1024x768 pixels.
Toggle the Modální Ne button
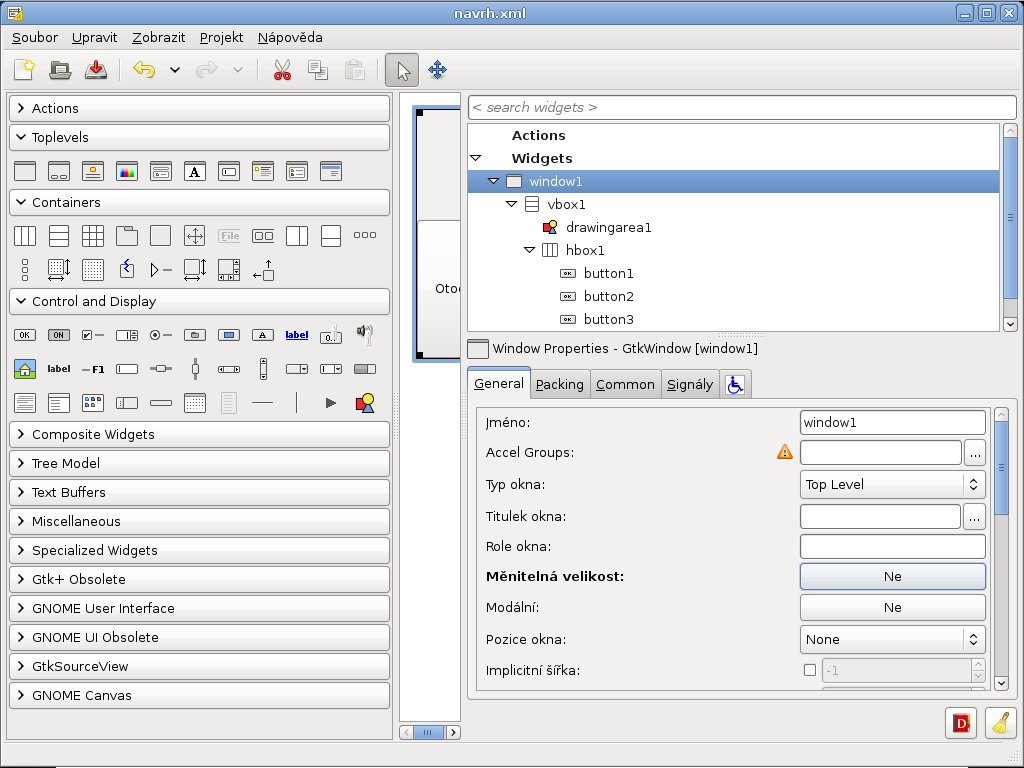[x=892, y=607]
